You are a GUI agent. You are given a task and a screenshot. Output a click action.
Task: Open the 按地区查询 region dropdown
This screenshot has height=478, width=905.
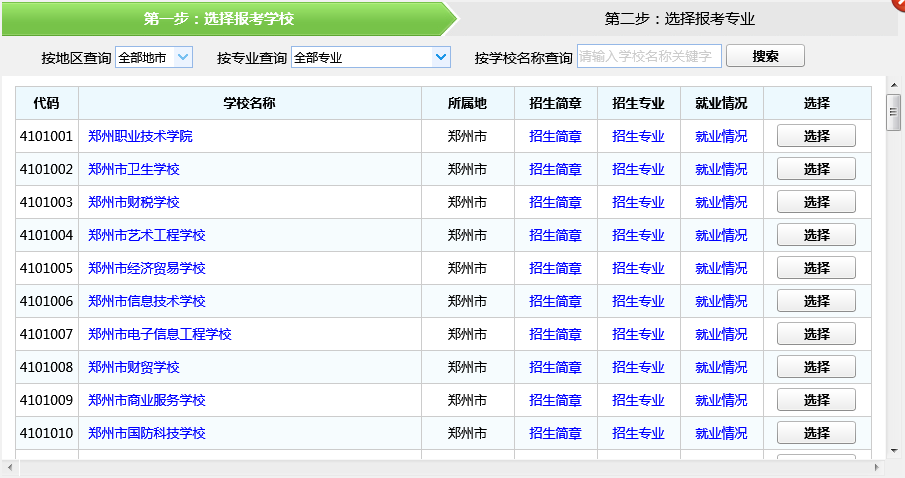pyautogui.click(x=153, y=57)
